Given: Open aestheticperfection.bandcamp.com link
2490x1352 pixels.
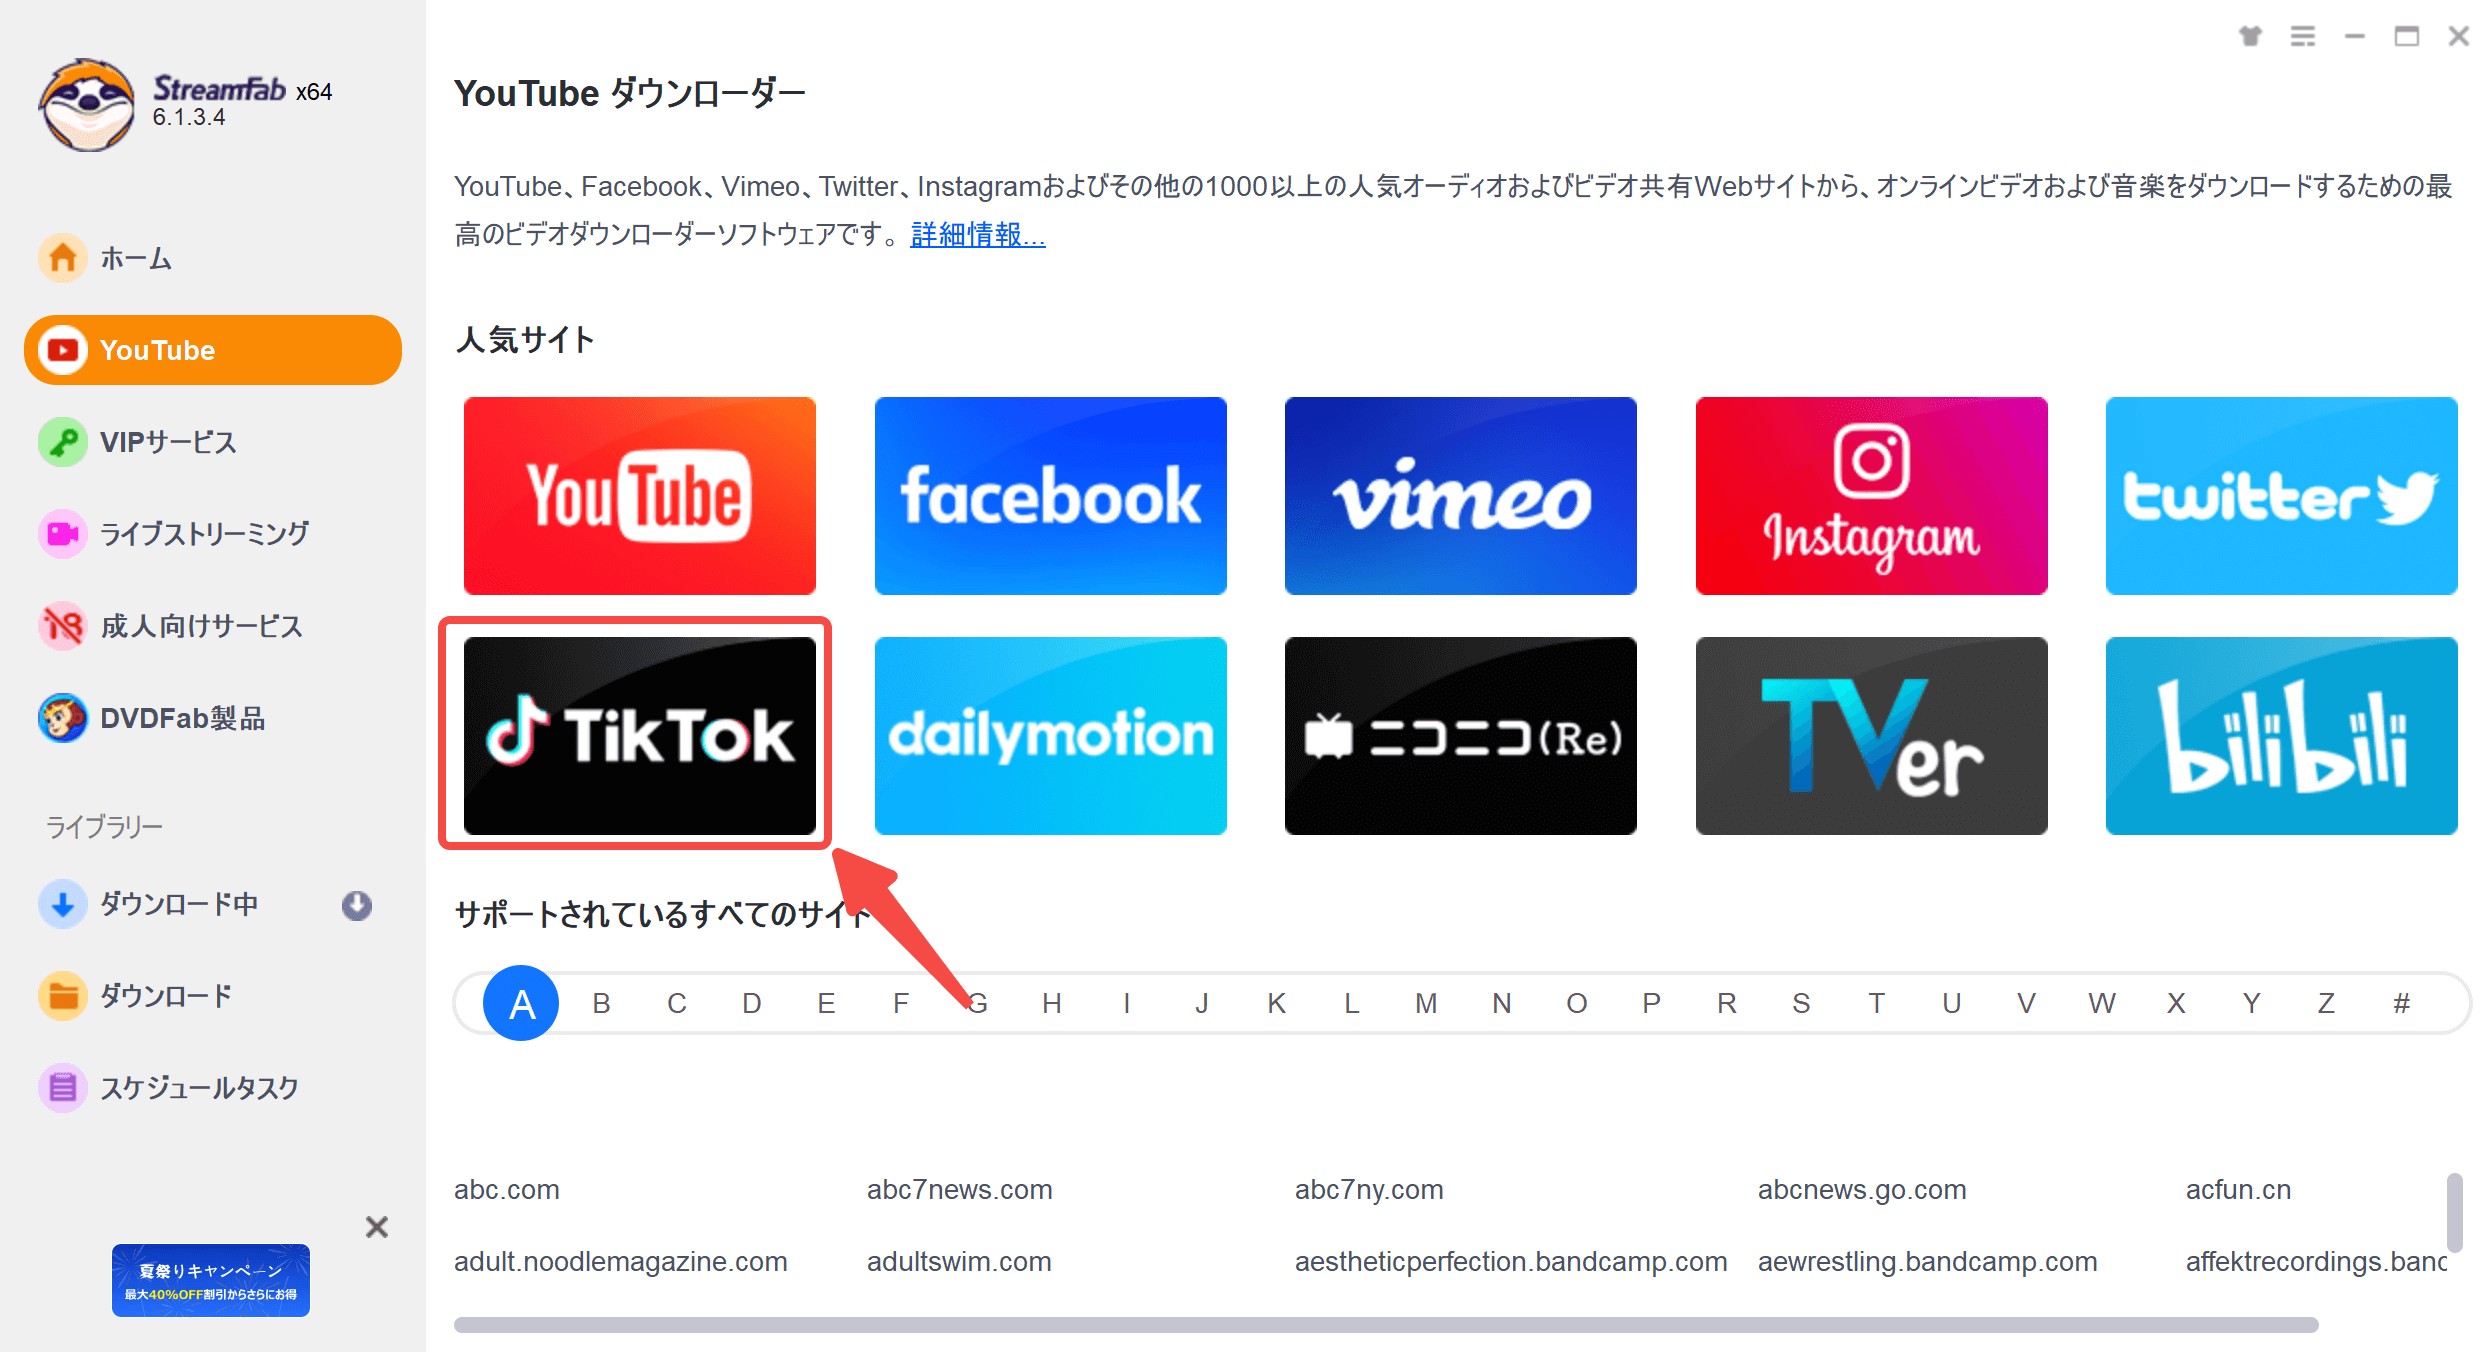Looking at the screenshot, I should (1511, 1262).
